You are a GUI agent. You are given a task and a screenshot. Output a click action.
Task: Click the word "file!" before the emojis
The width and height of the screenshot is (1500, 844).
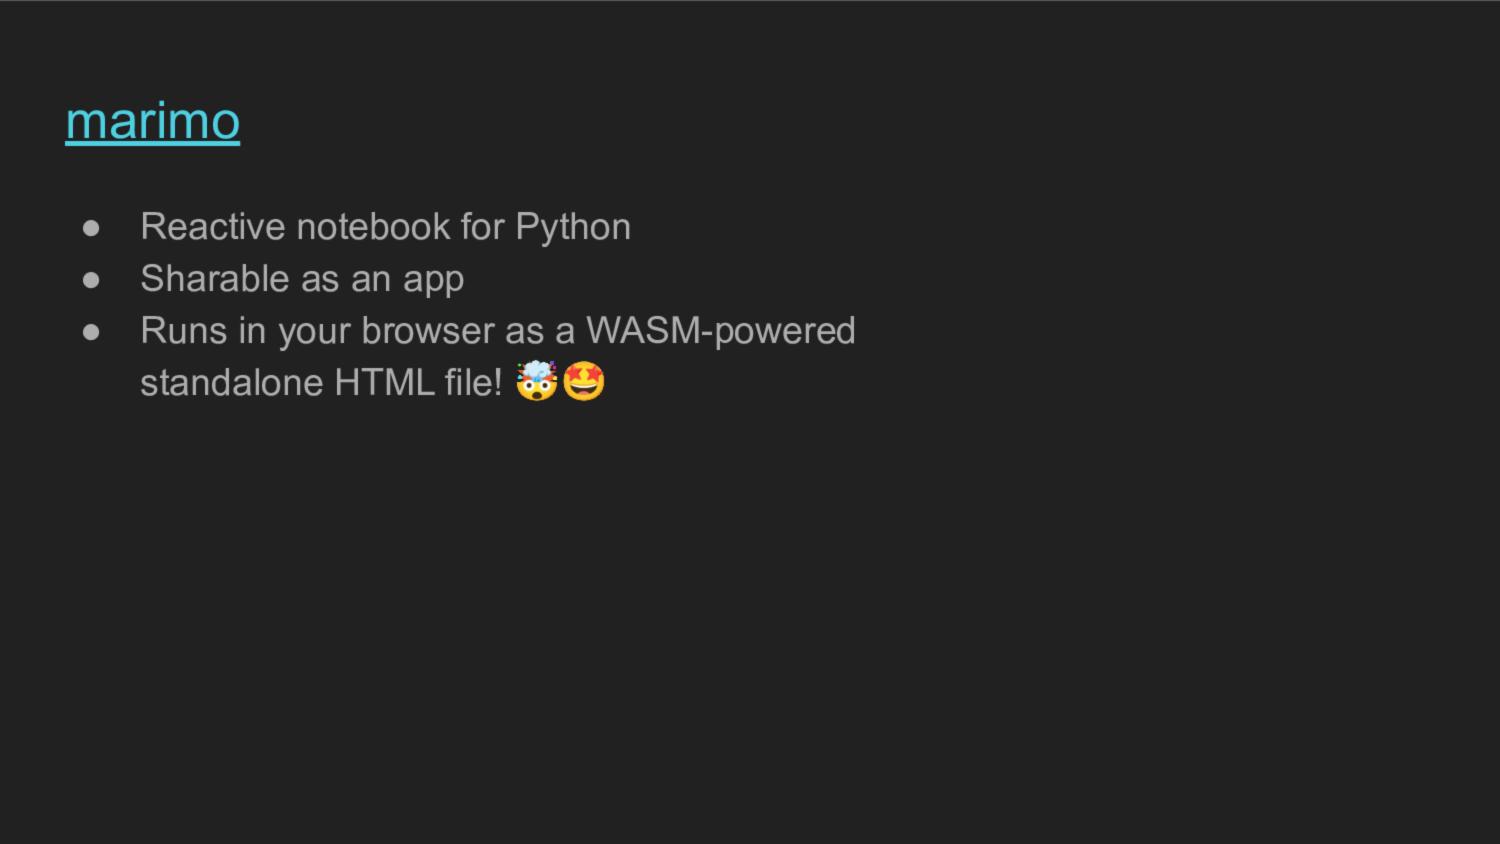473,383
